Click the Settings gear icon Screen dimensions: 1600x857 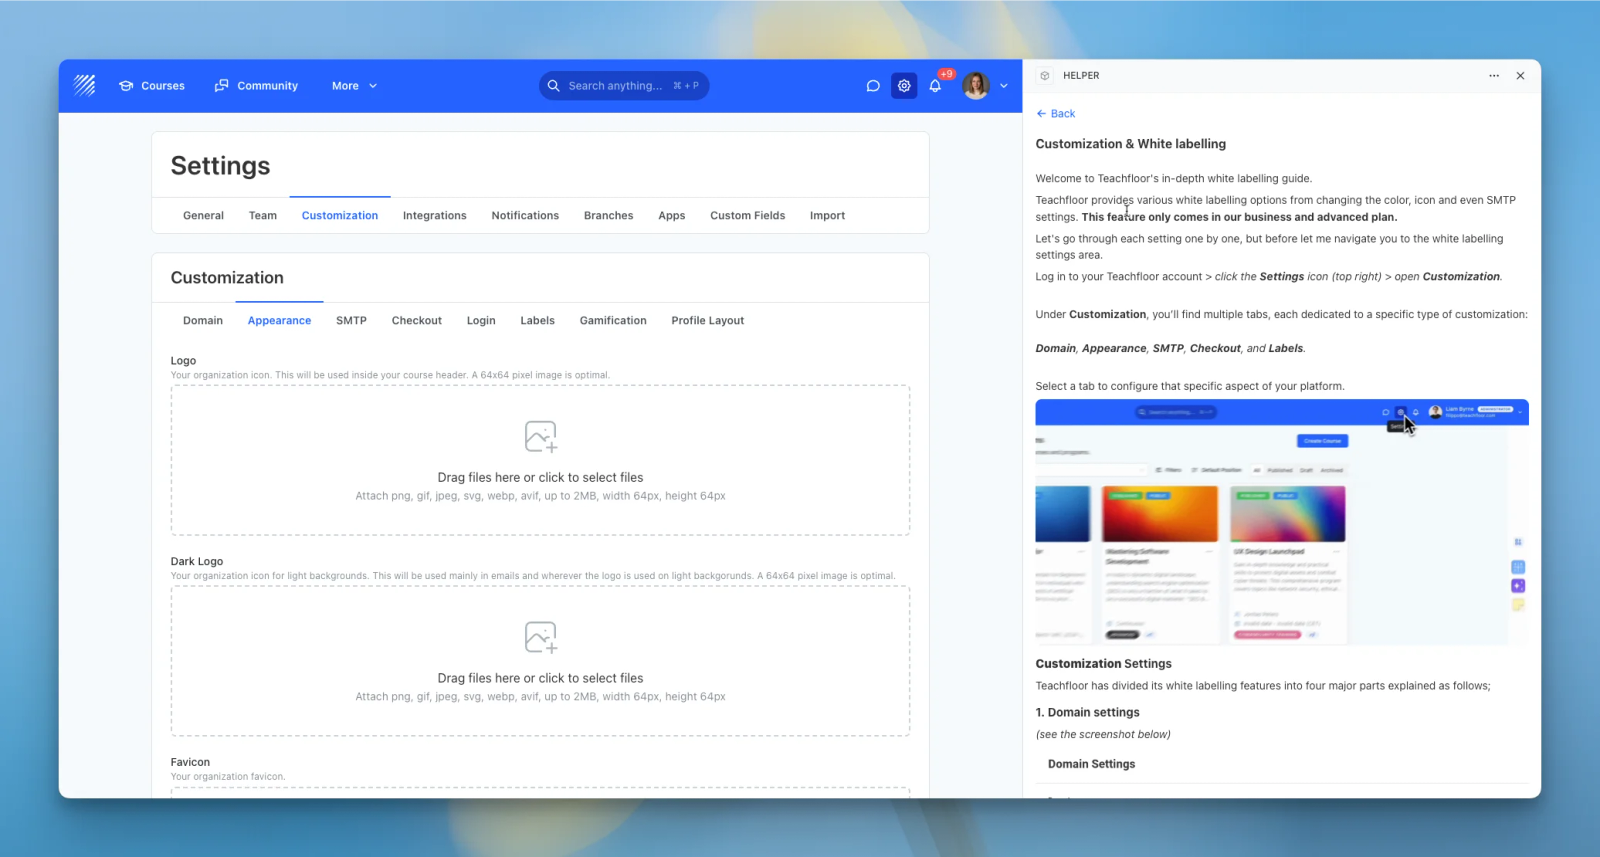click(x=904, y=86)
